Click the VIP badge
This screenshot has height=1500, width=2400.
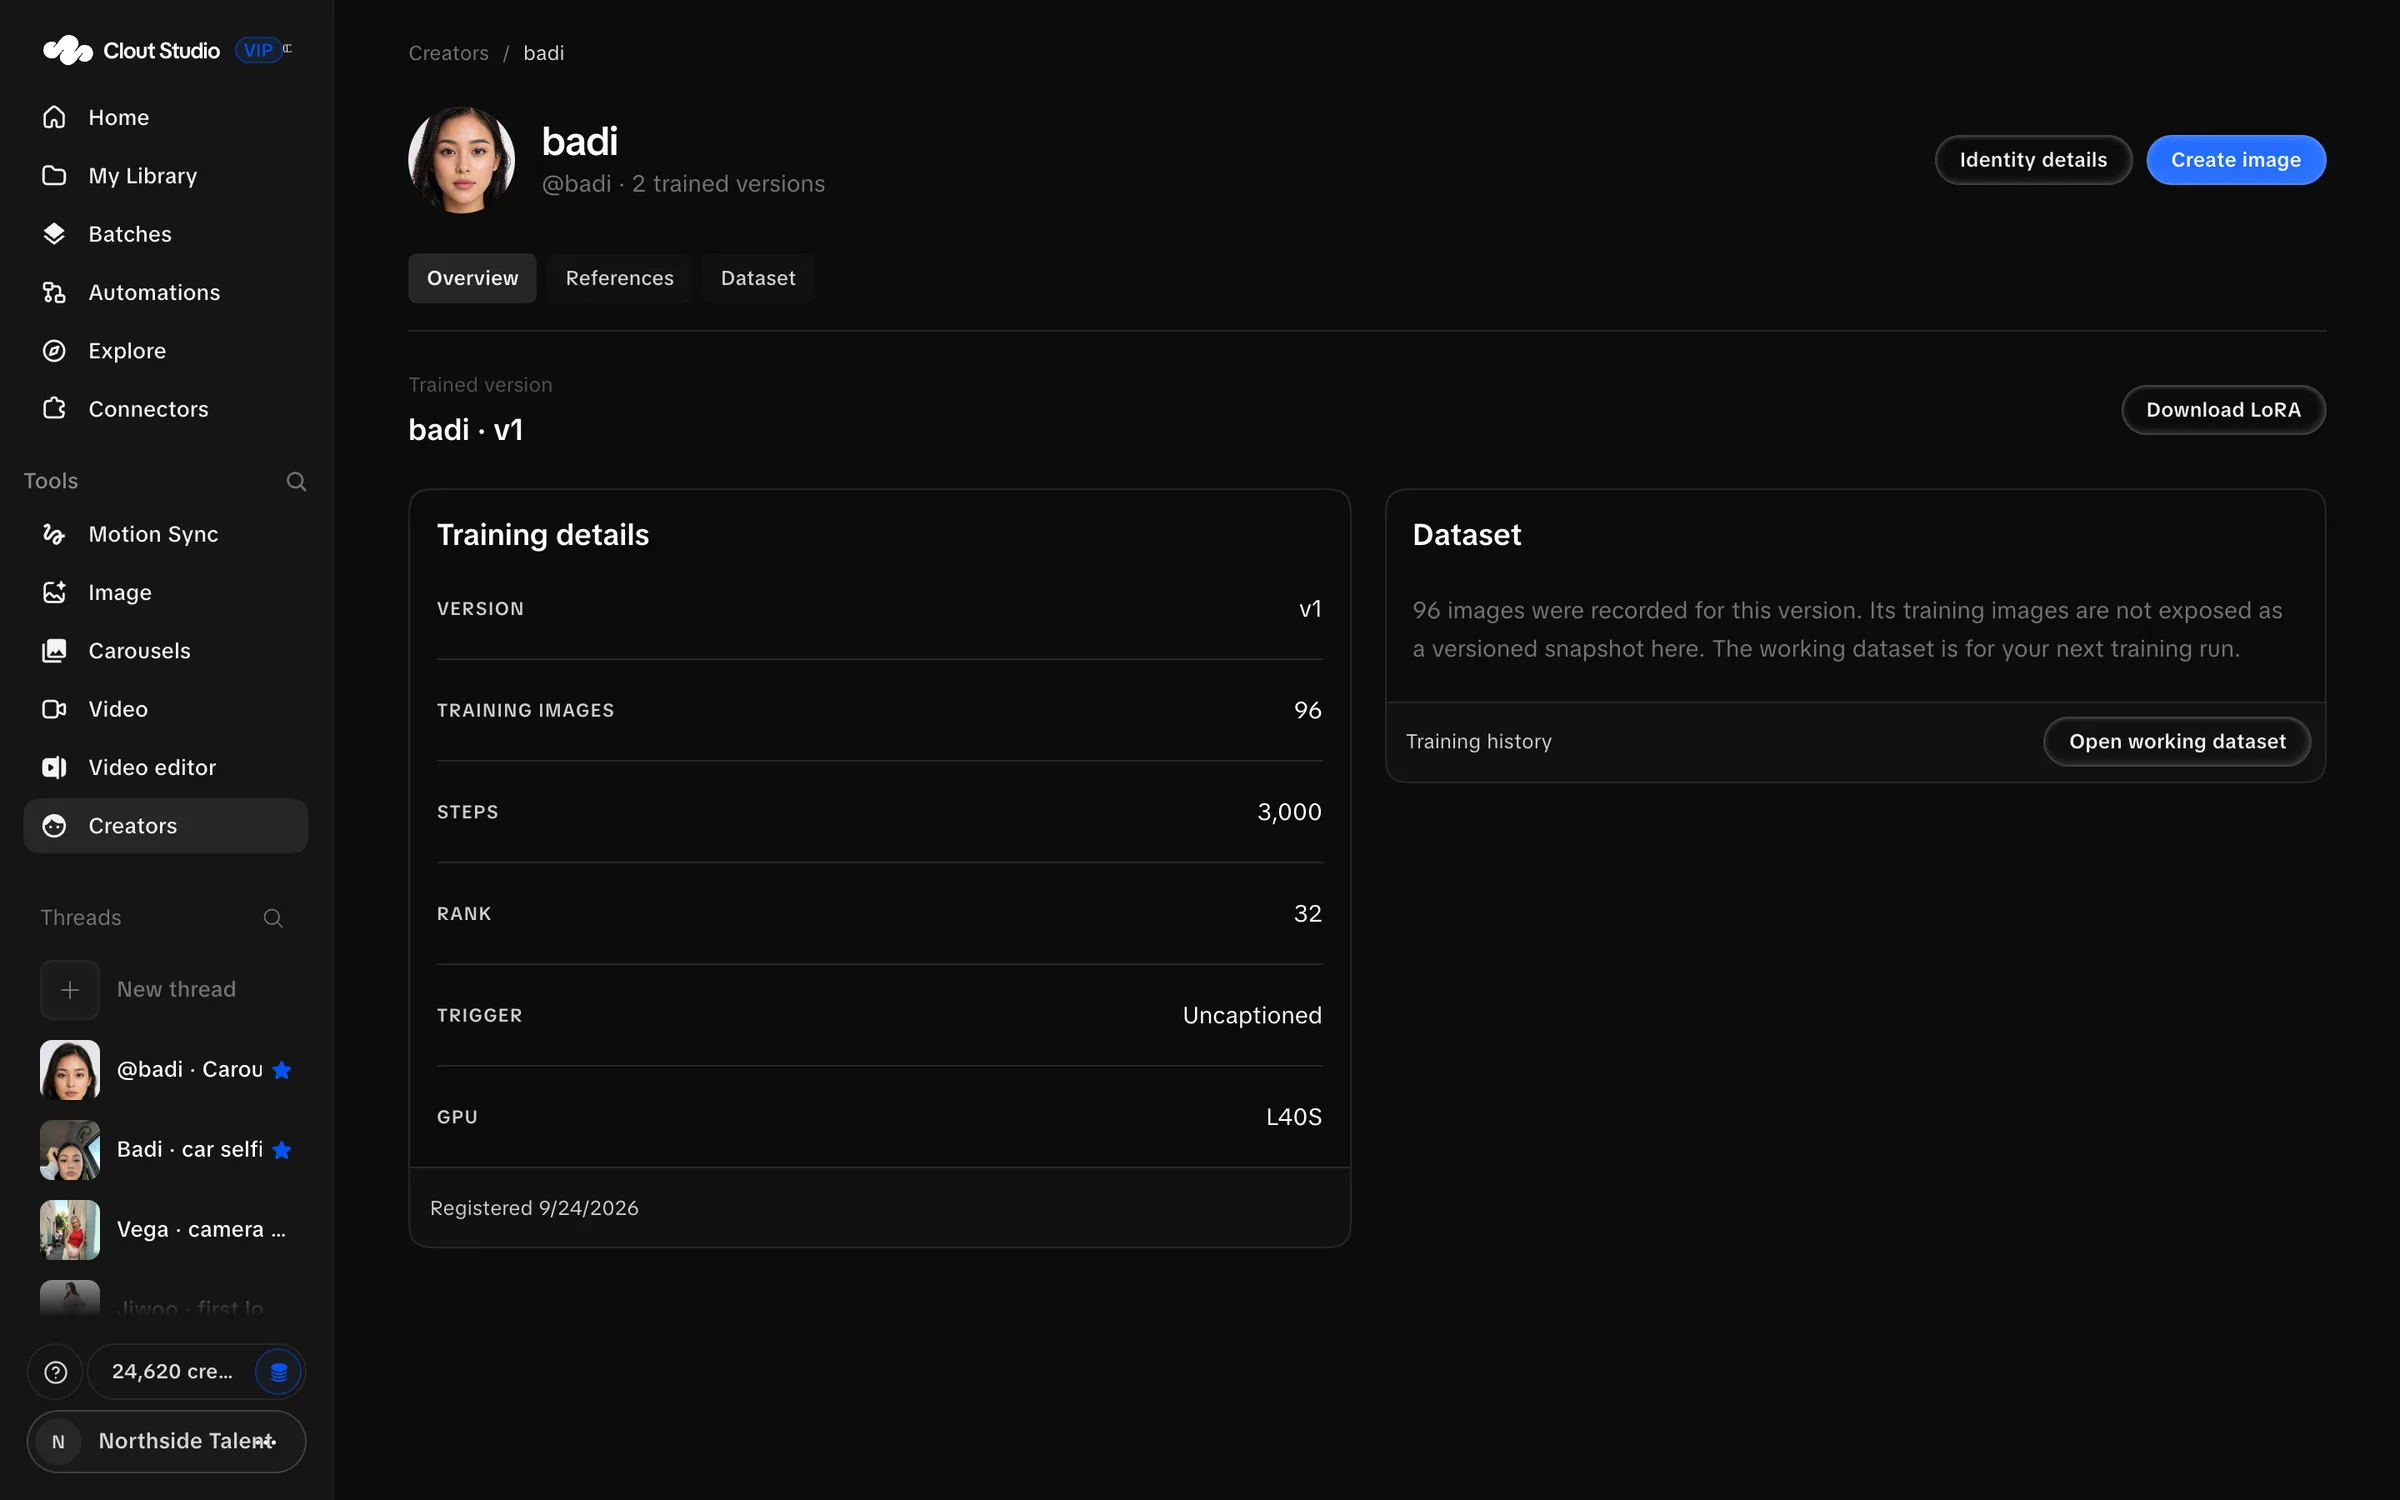click(258, 50)
